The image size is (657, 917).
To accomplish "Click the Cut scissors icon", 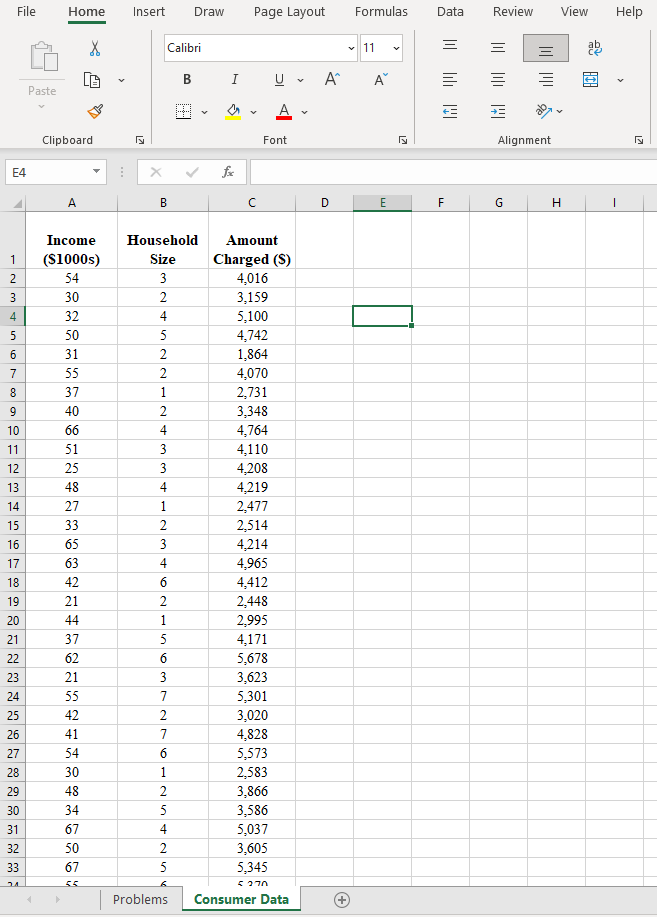I will [95, 48].
